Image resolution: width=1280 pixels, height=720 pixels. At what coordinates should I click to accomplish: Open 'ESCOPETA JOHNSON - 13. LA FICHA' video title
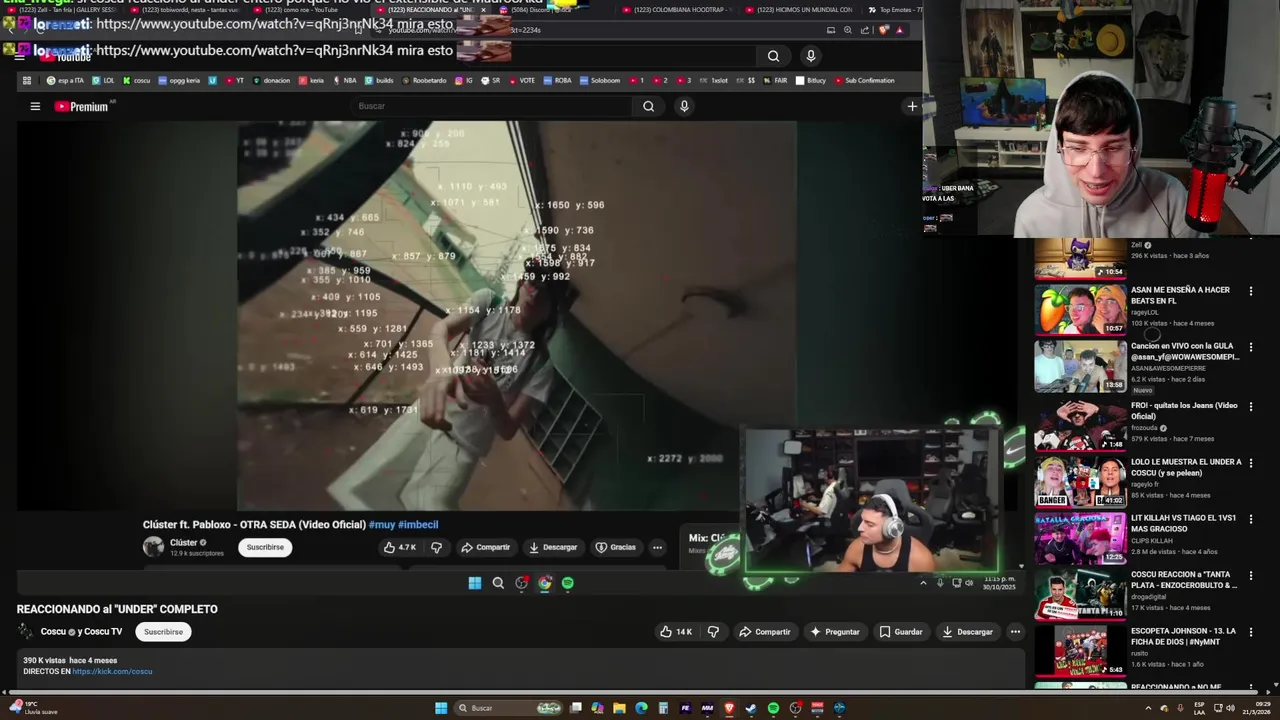coord(1184,636)
